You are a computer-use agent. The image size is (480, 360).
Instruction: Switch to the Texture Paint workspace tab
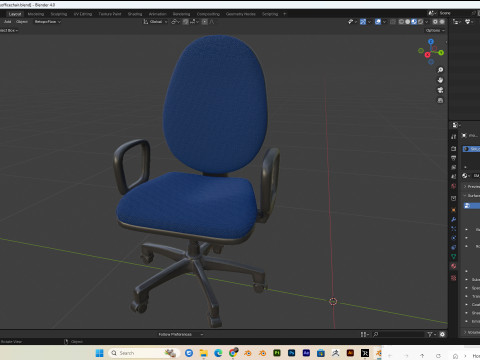tap(110, 14)
